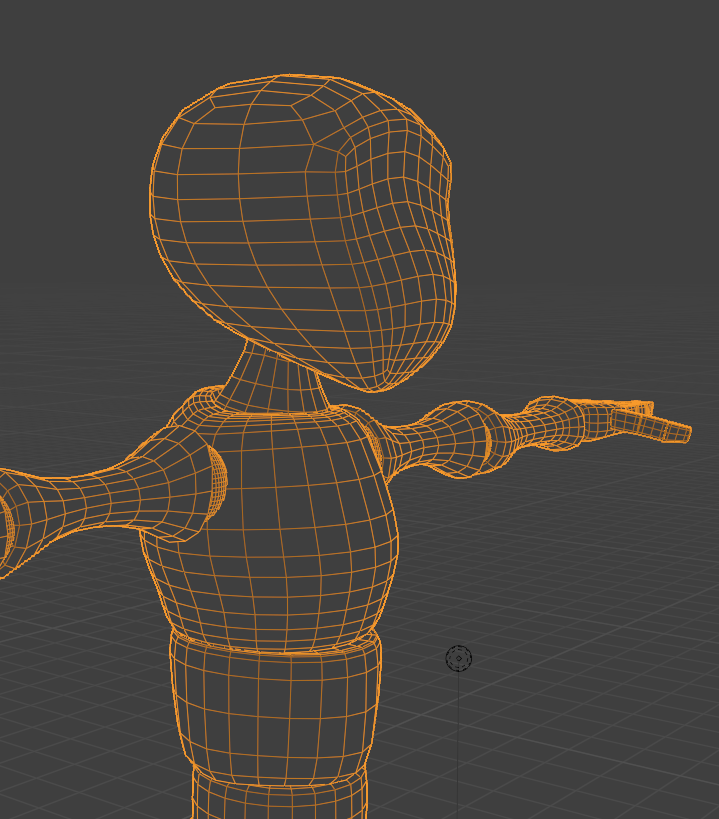The image size is (719, 819).
Task: Select the character's large head mesh
Action: pos(300,220)
